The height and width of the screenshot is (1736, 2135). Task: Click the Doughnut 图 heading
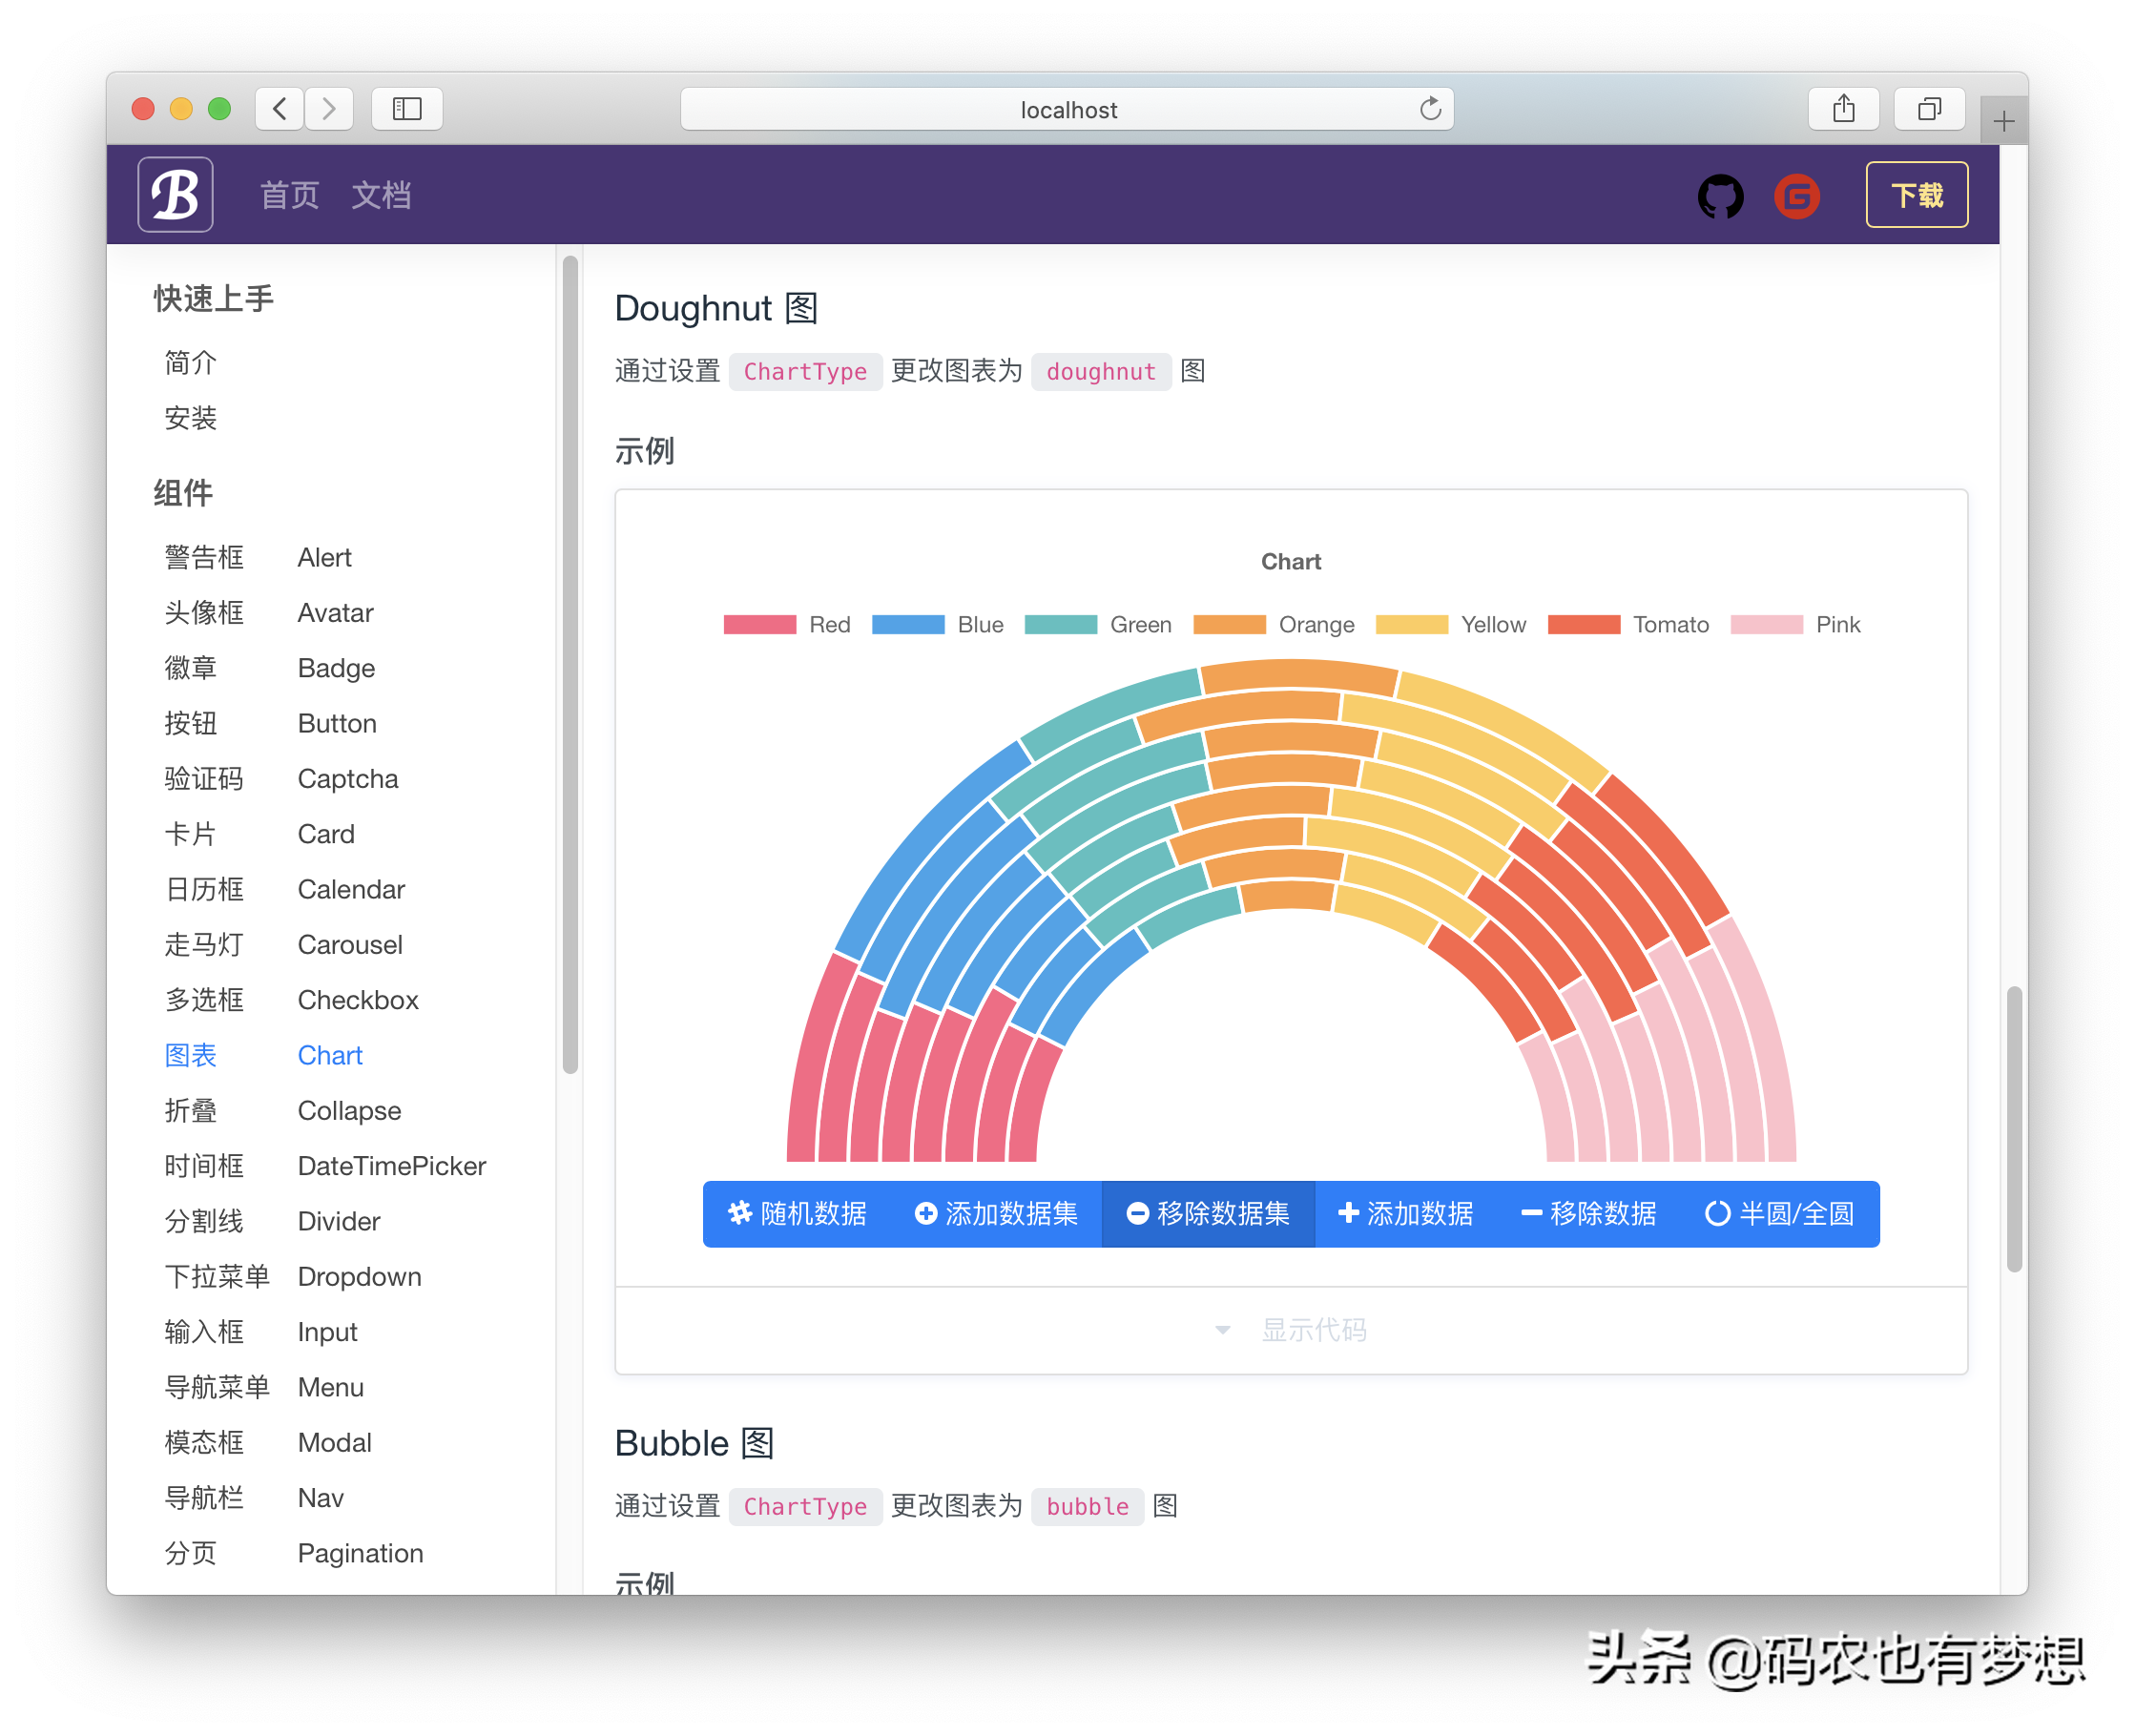(x=716, y=308)
